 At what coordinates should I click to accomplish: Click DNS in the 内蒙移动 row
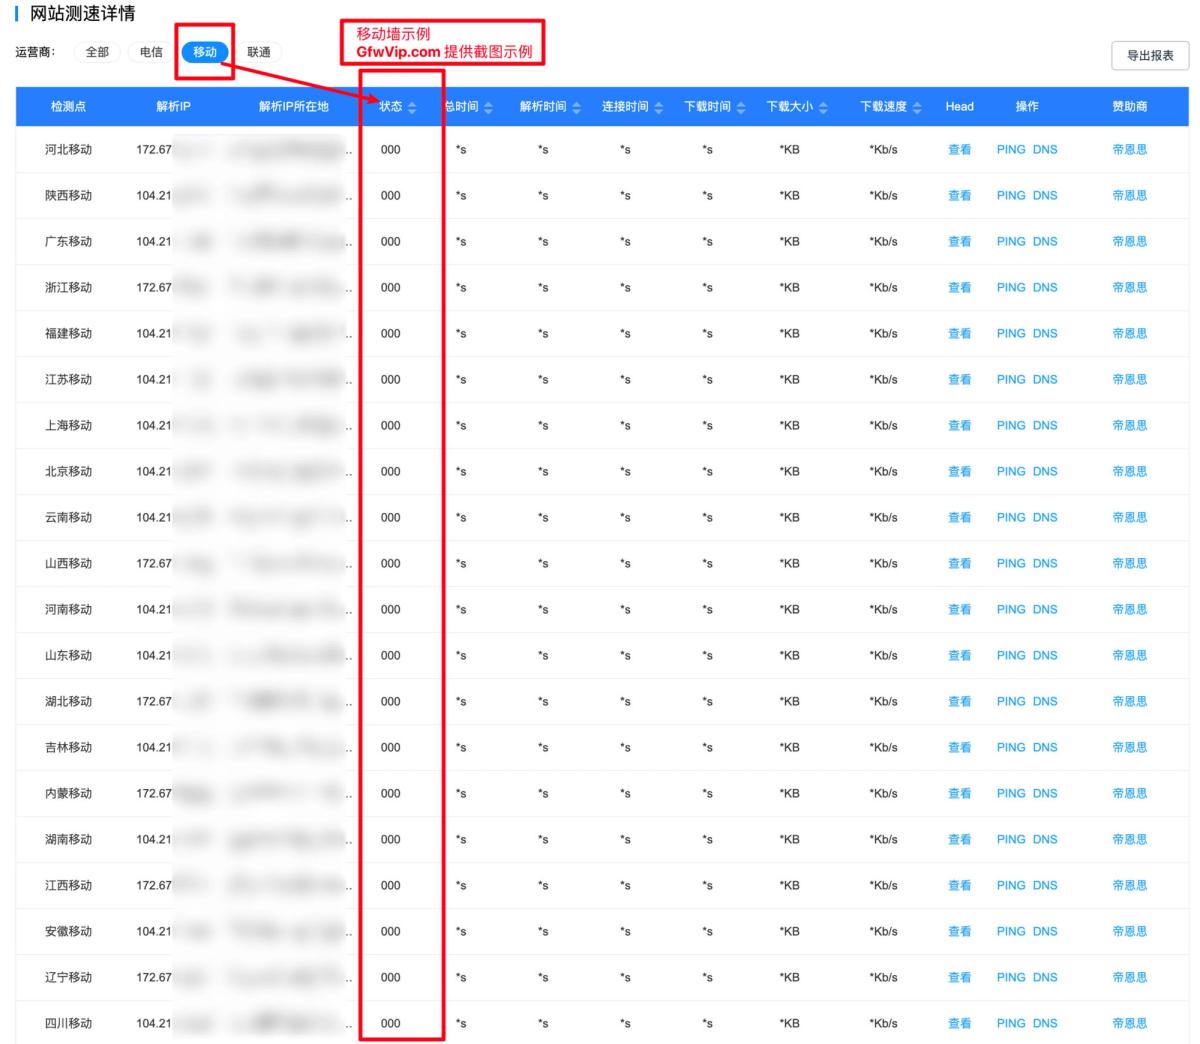(1045, 794)
